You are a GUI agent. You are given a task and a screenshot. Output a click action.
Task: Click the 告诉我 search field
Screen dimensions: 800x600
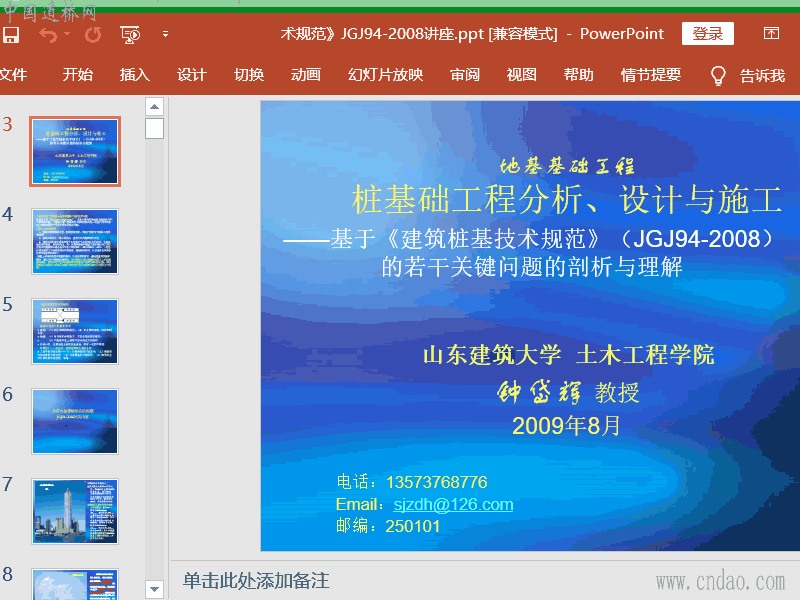763,76
